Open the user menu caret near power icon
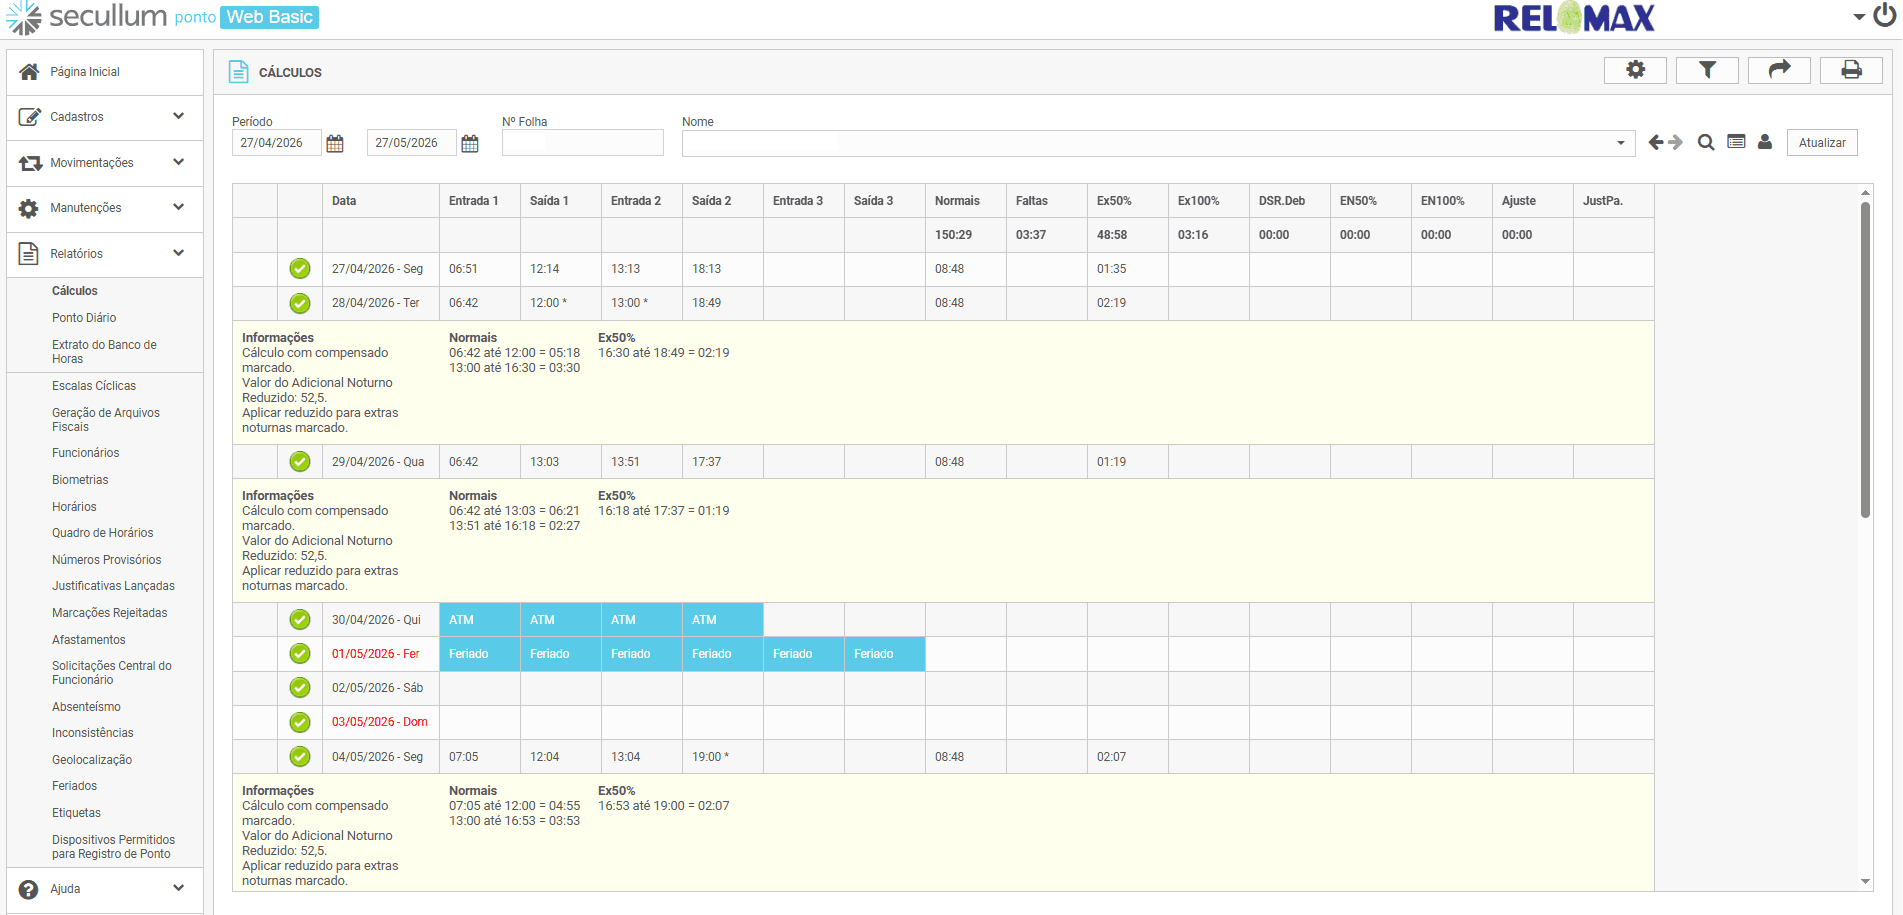 pyautogui.click(x=1859, y=17)
